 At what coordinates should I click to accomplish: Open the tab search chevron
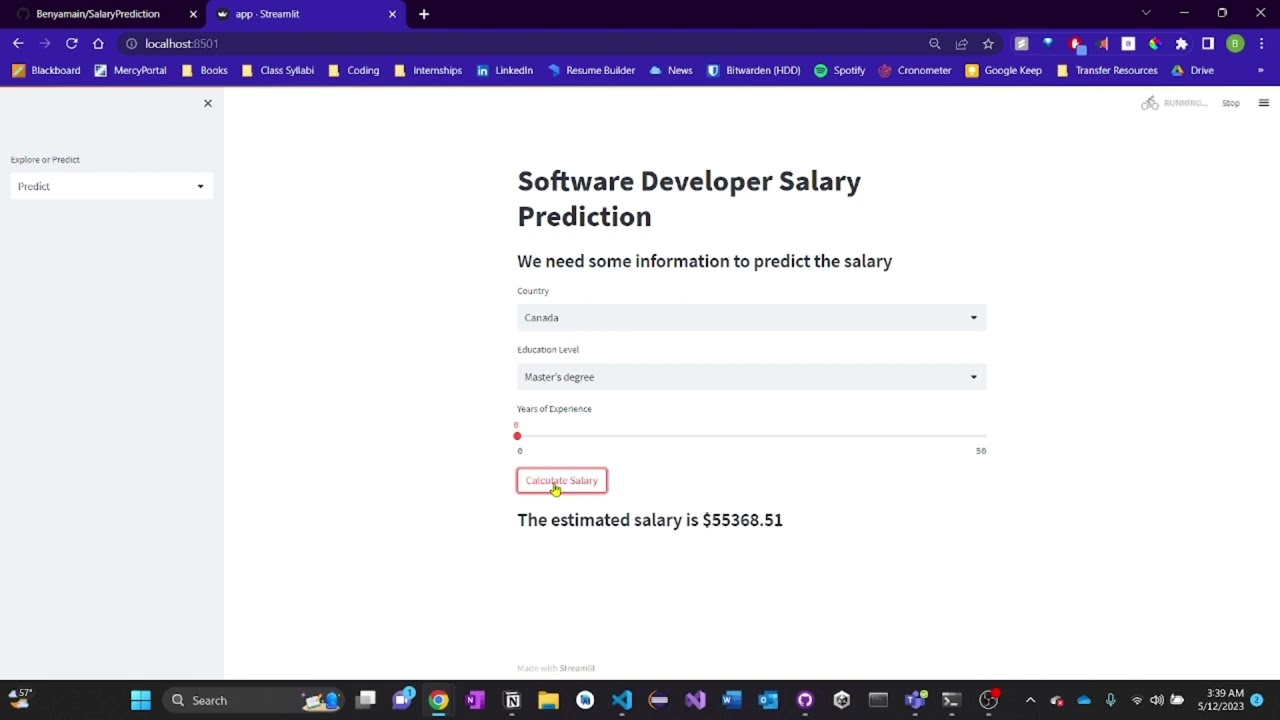click(x=1146, y=13)
